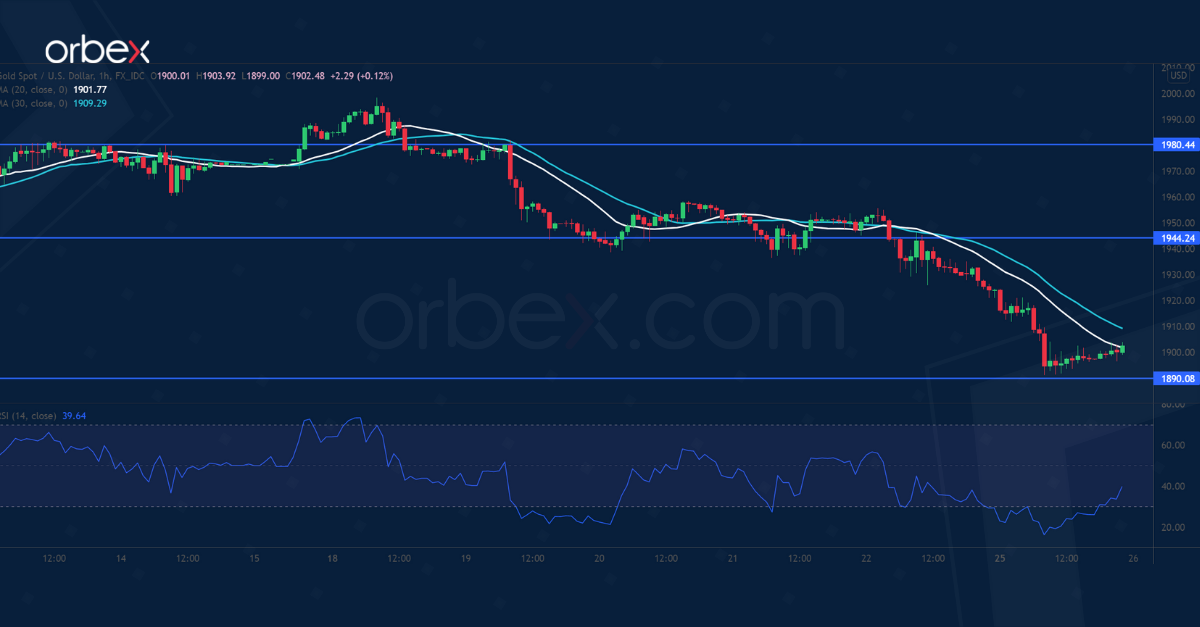The width and height of the screenshot is (1200, 627).
Task: Click the close price value C1902.48
Action: [x=307, y=76]
